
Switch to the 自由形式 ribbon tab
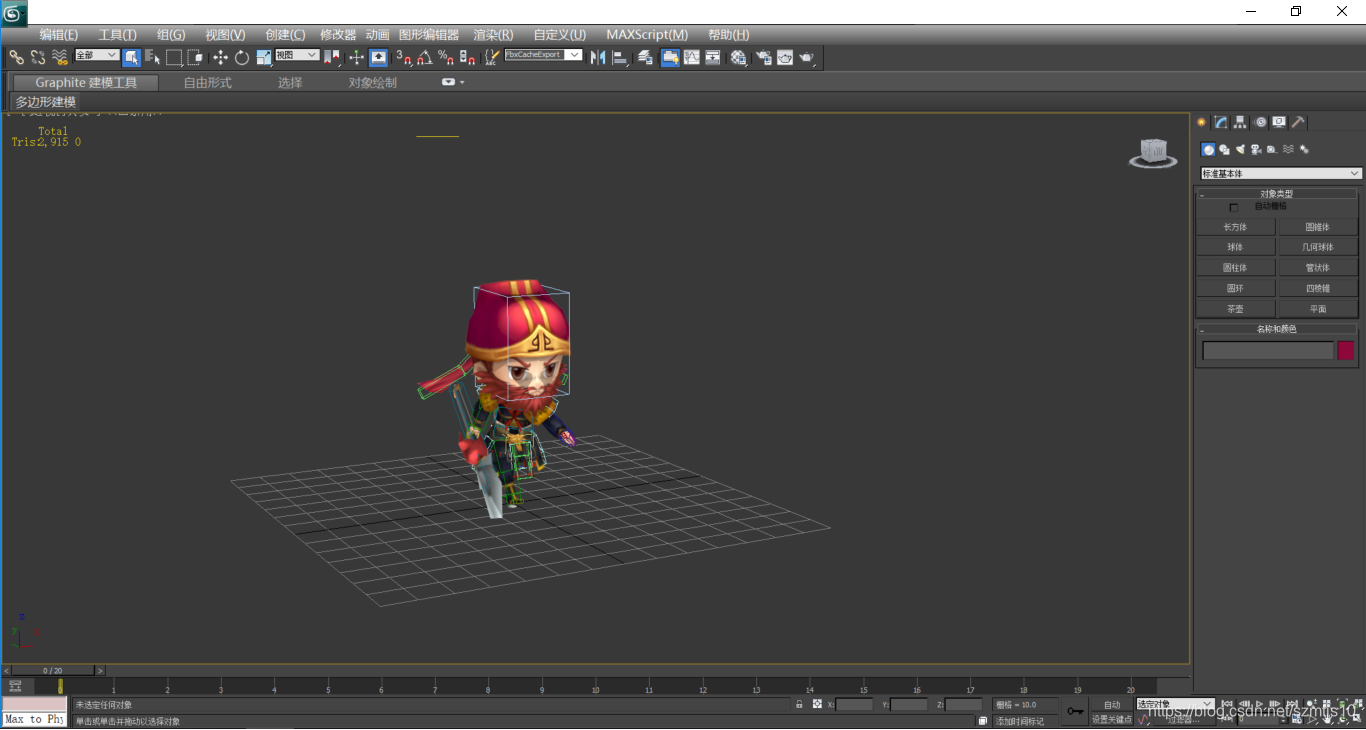tap(207, 83)
